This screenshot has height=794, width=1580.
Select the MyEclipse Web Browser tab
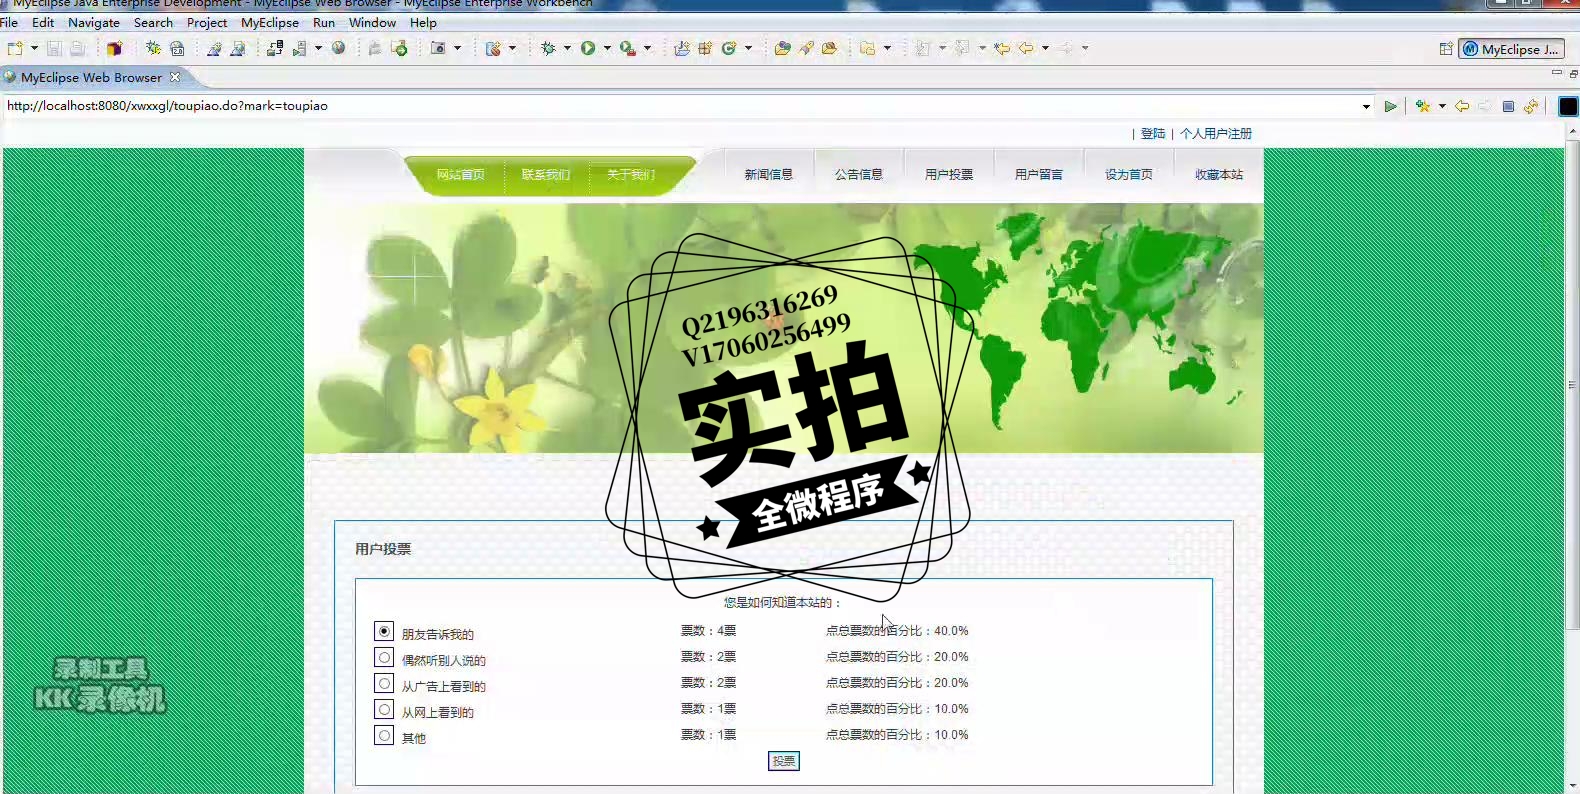pos(91,77)
